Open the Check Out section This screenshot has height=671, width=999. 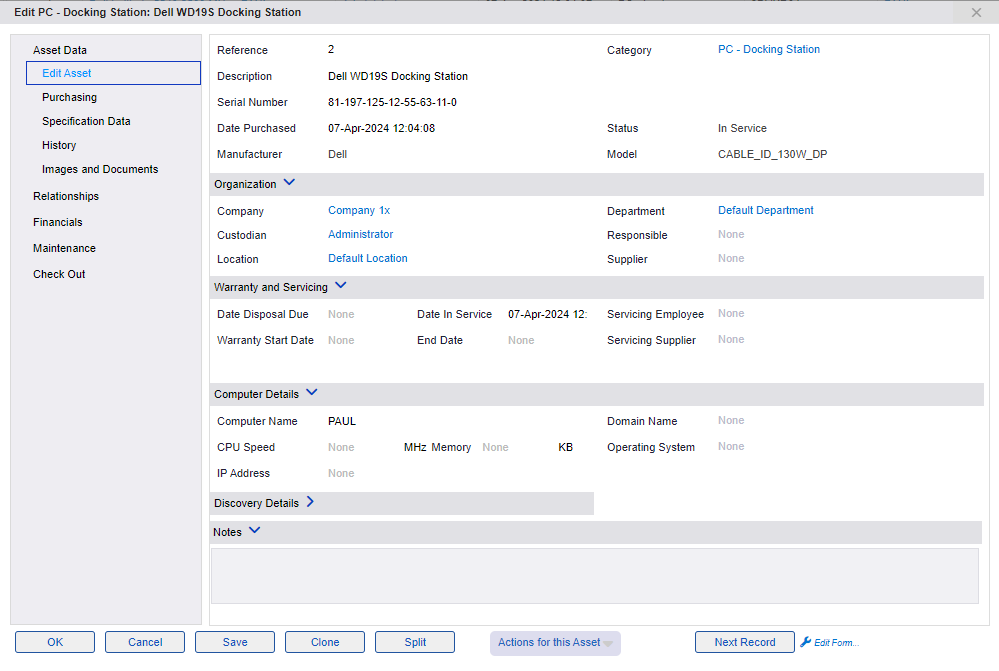pyautogui.click(x=59, y=273)
